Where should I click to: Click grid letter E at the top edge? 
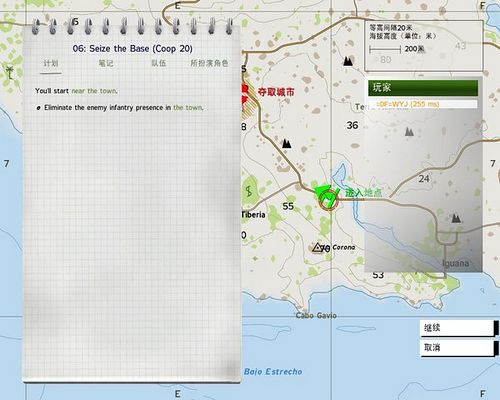pyautogui.click(x=177, y=6)
